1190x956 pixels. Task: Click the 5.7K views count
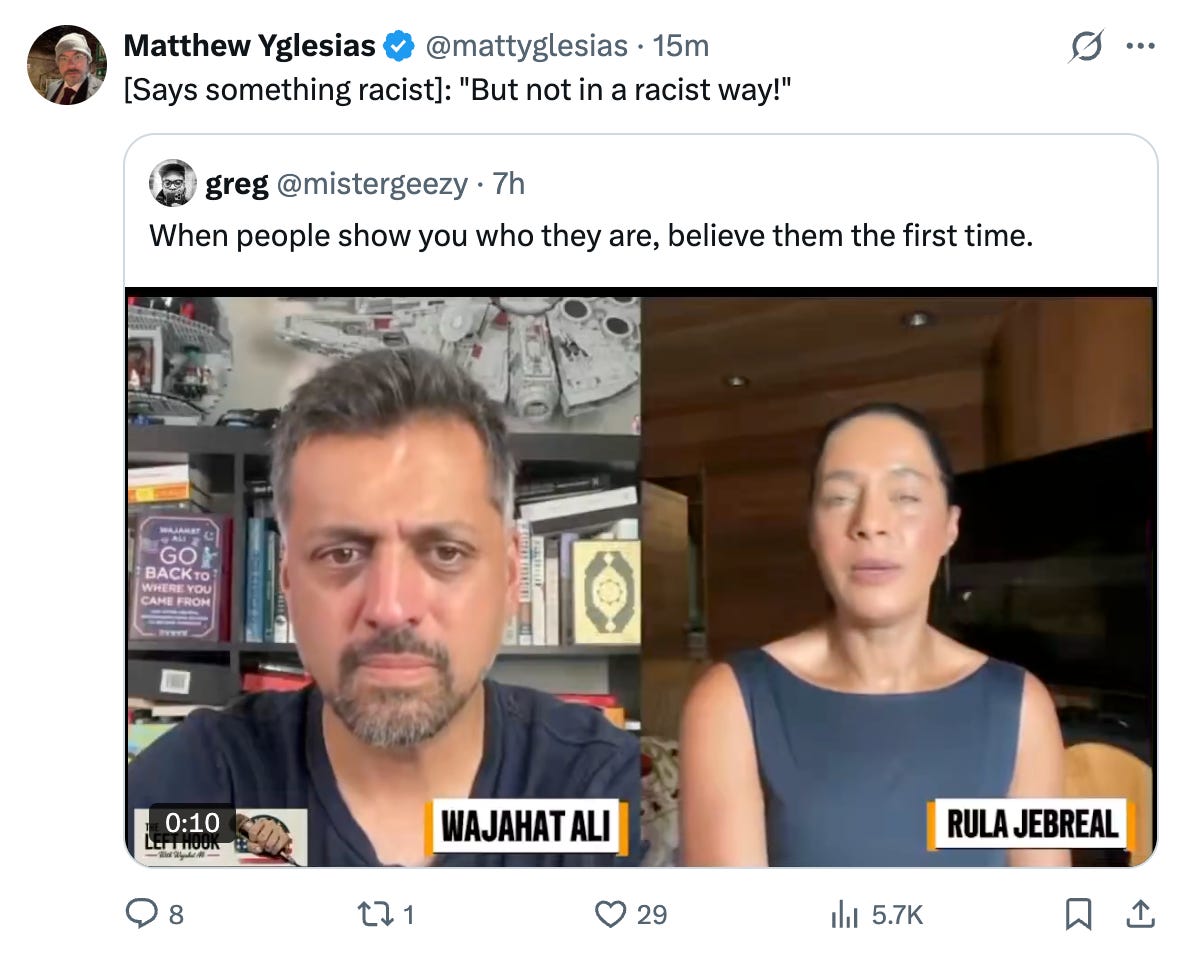click(x=897, y=915)
